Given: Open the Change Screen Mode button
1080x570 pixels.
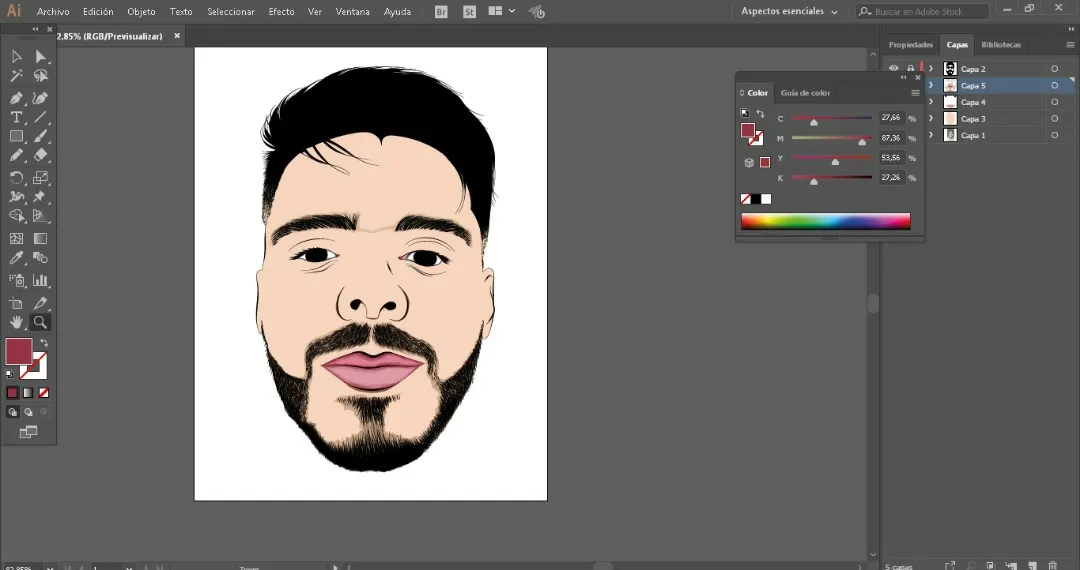Looking at the screenshot, I should coord(28,432).
